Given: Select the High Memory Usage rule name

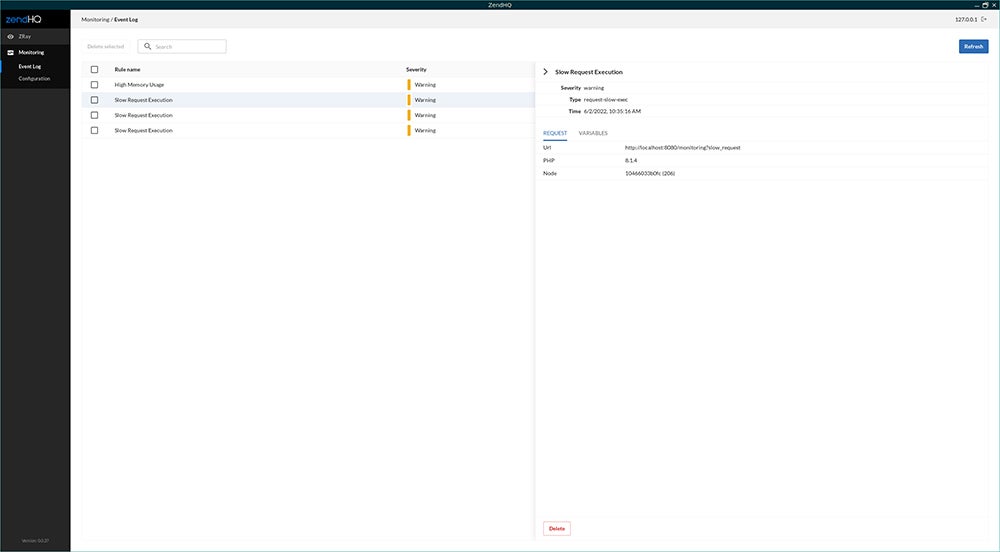Looking at the screenshot, I should [x=139, y=85].
